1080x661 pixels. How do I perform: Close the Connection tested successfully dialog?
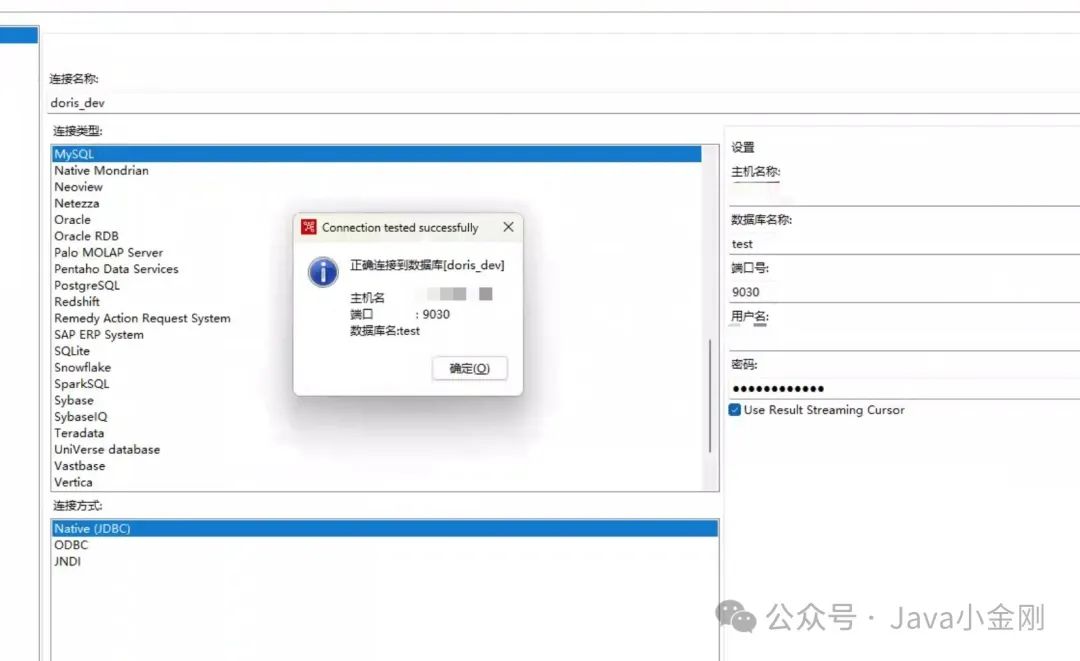(x=508, y=227)
